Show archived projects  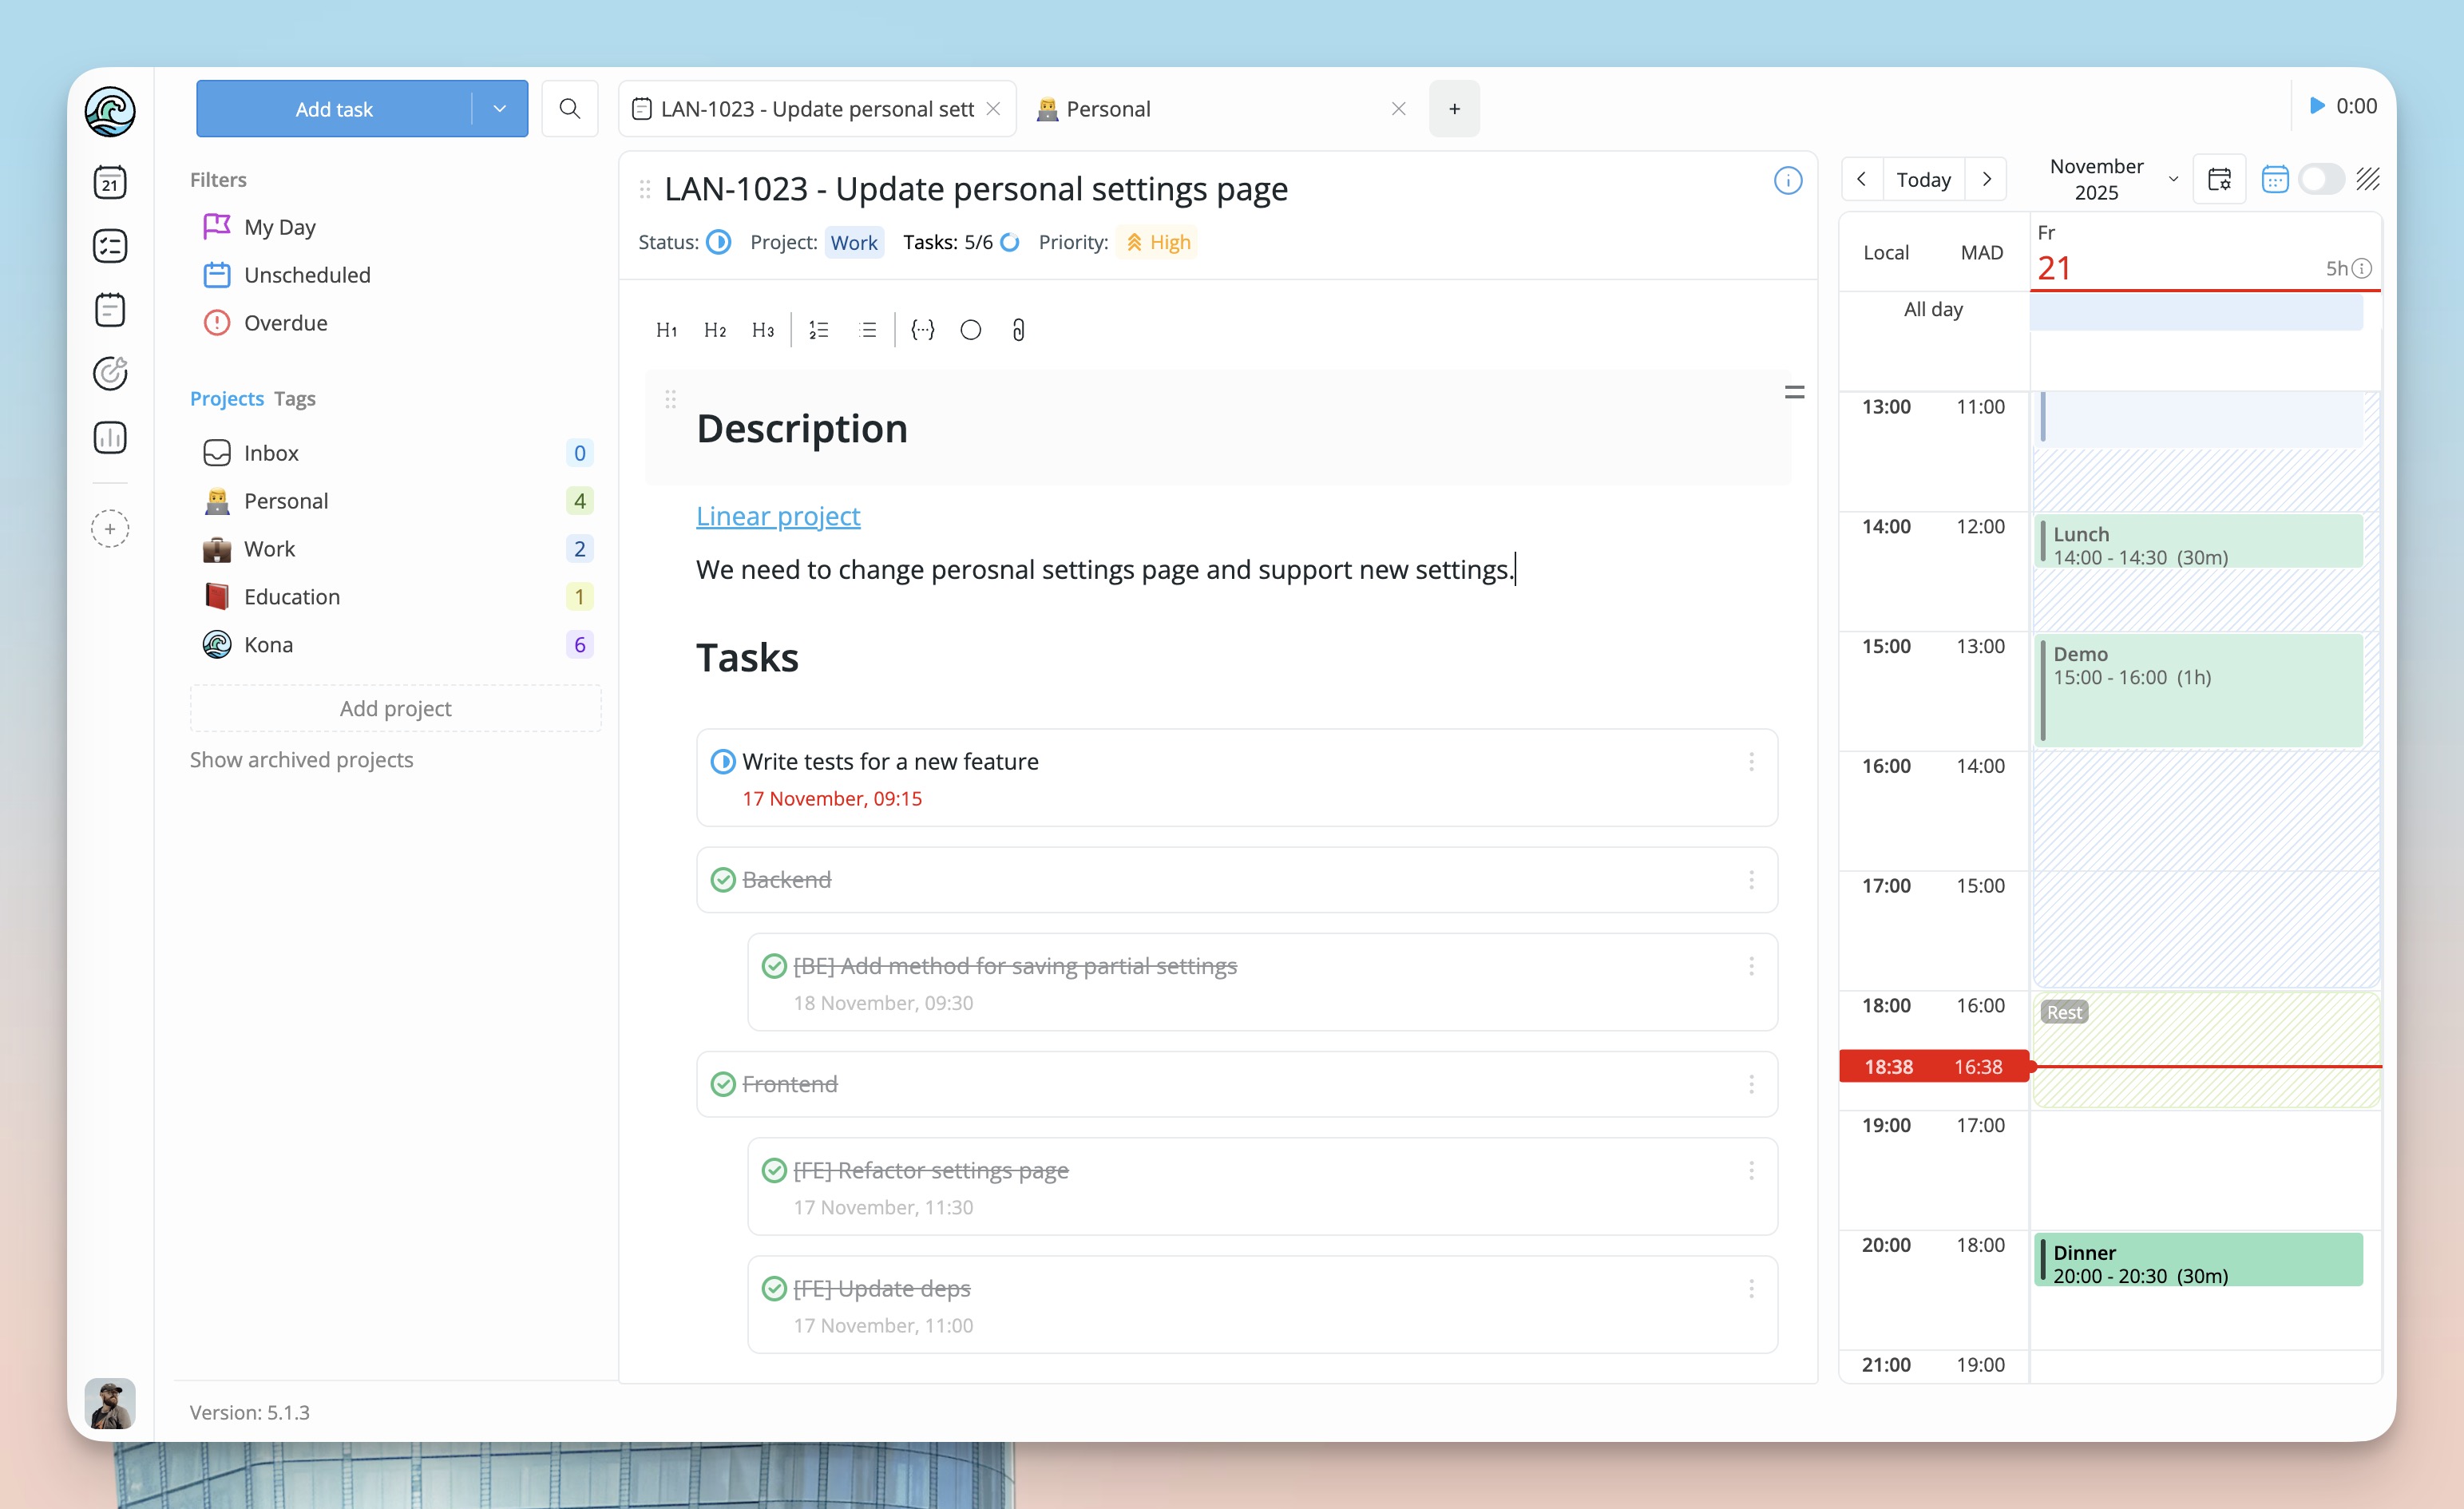point(302,760)
